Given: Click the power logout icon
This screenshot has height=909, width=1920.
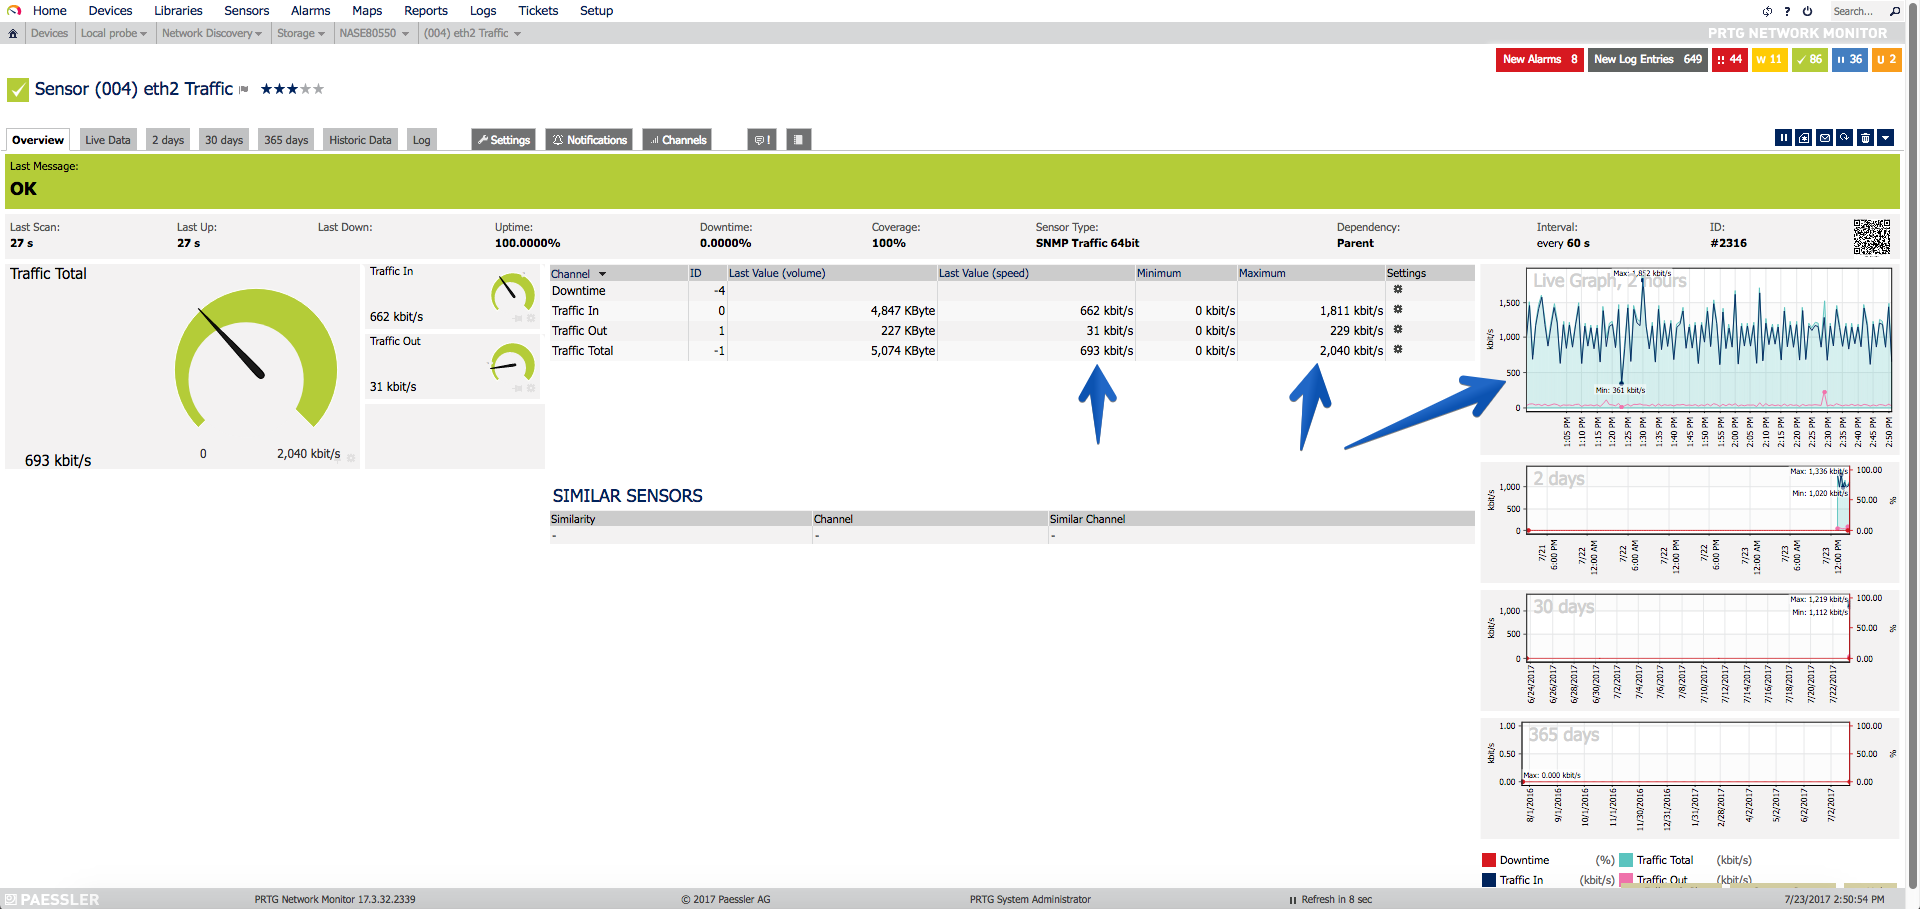Looking at the screenshot, I should (1808, 11).
